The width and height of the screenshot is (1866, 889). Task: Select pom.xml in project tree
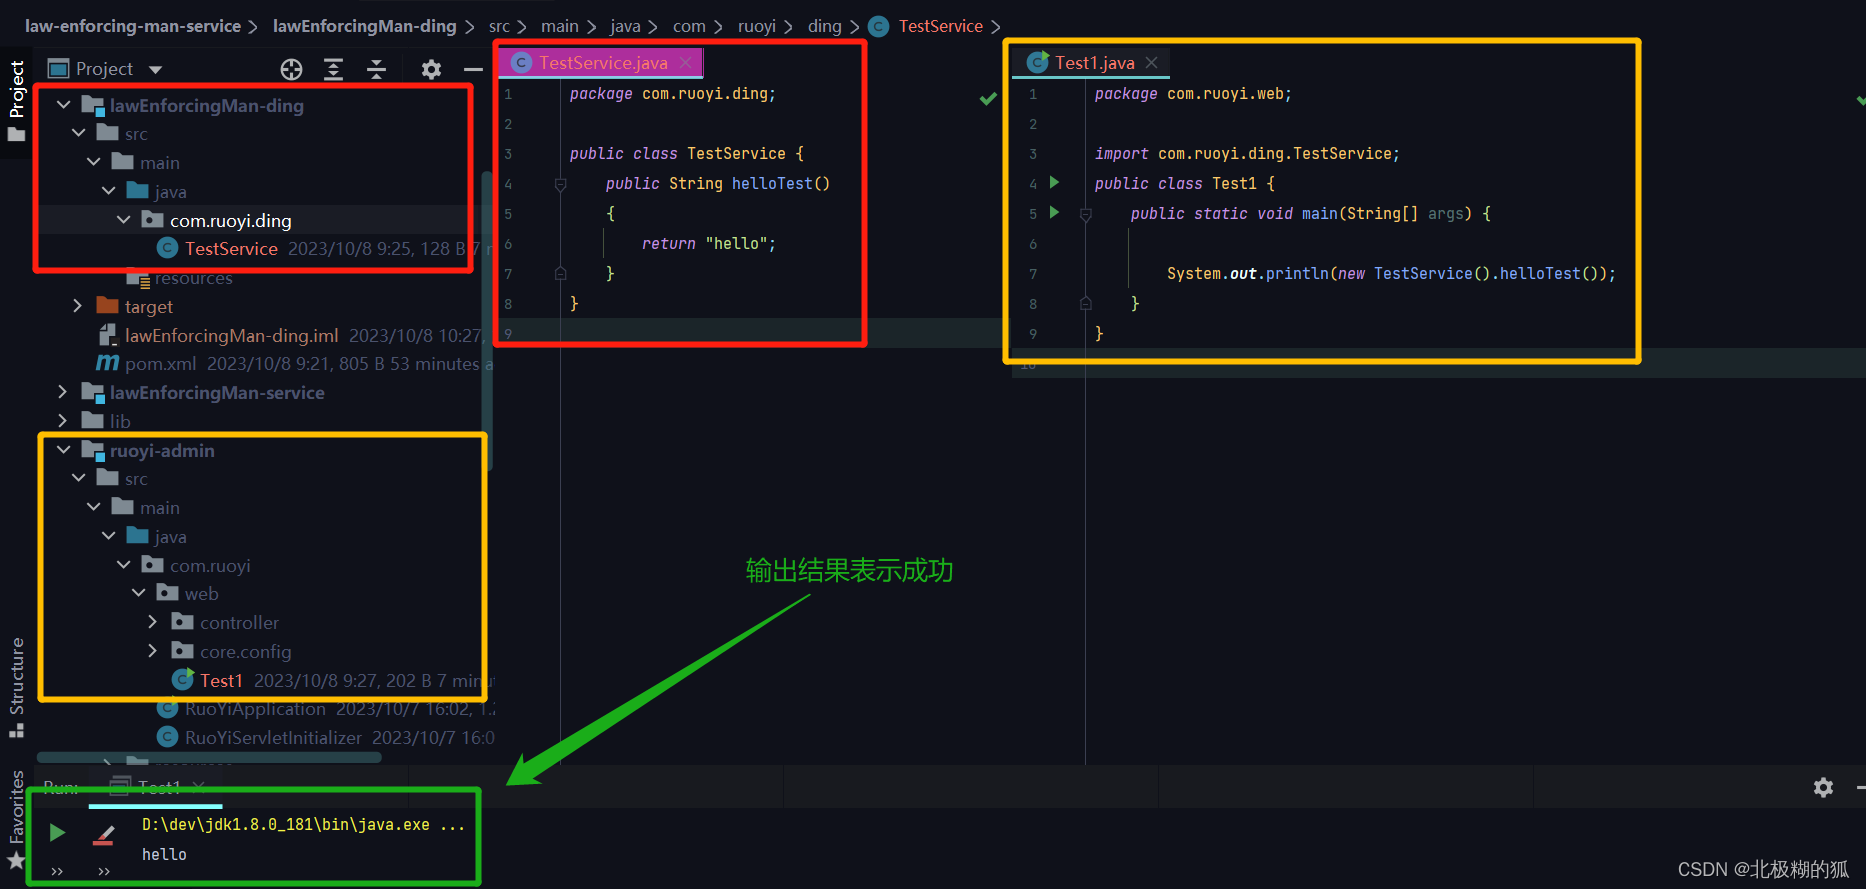[x=160, y=363]
